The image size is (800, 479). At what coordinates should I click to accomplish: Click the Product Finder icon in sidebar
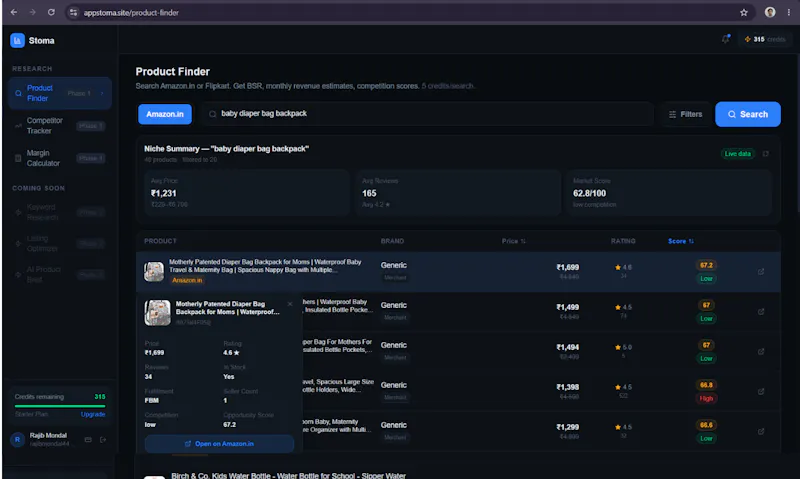click(18, 93)
